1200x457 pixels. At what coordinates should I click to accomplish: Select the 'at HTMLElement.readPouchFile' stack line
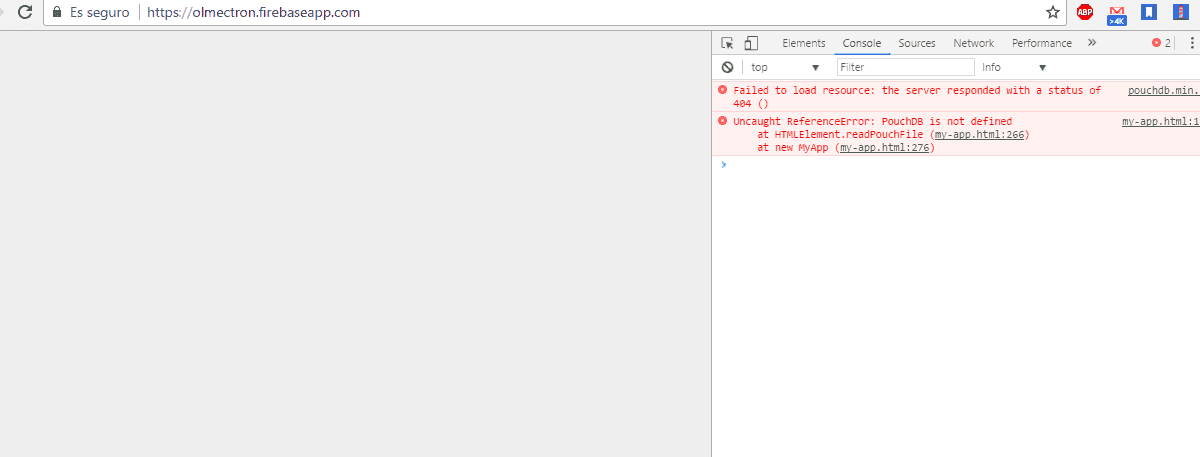point(893,134)
